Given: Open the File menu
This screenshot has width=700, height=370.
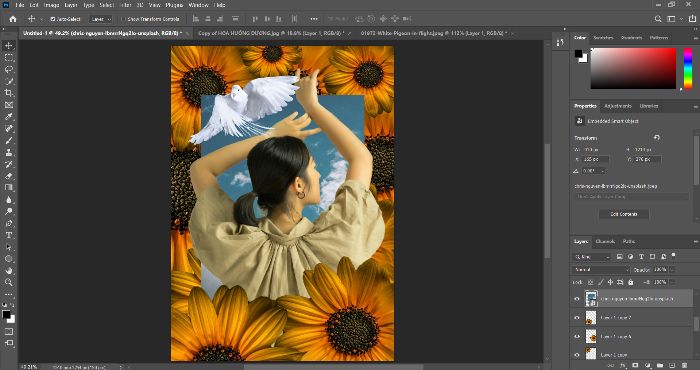Looking at the screenshot, I should pyautogui.click(x=19, y=5).
